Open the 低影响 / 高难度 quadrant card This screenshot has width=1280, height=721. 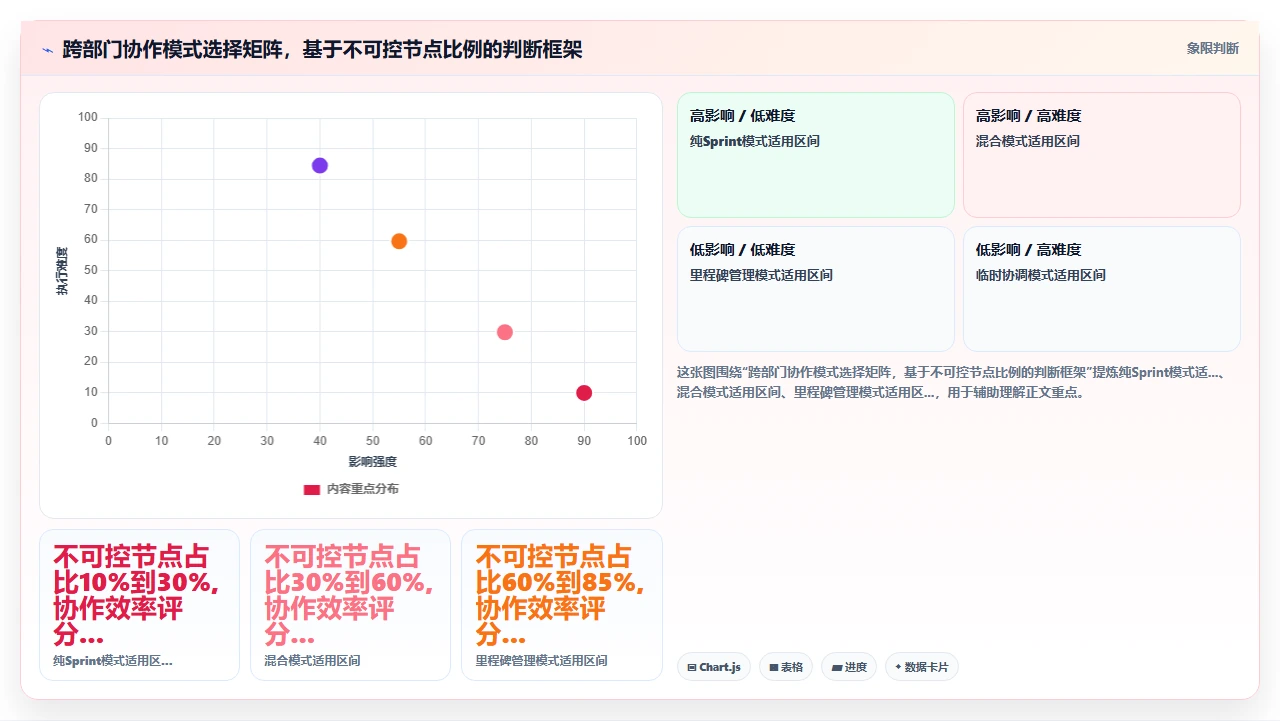coord(1102,289)
